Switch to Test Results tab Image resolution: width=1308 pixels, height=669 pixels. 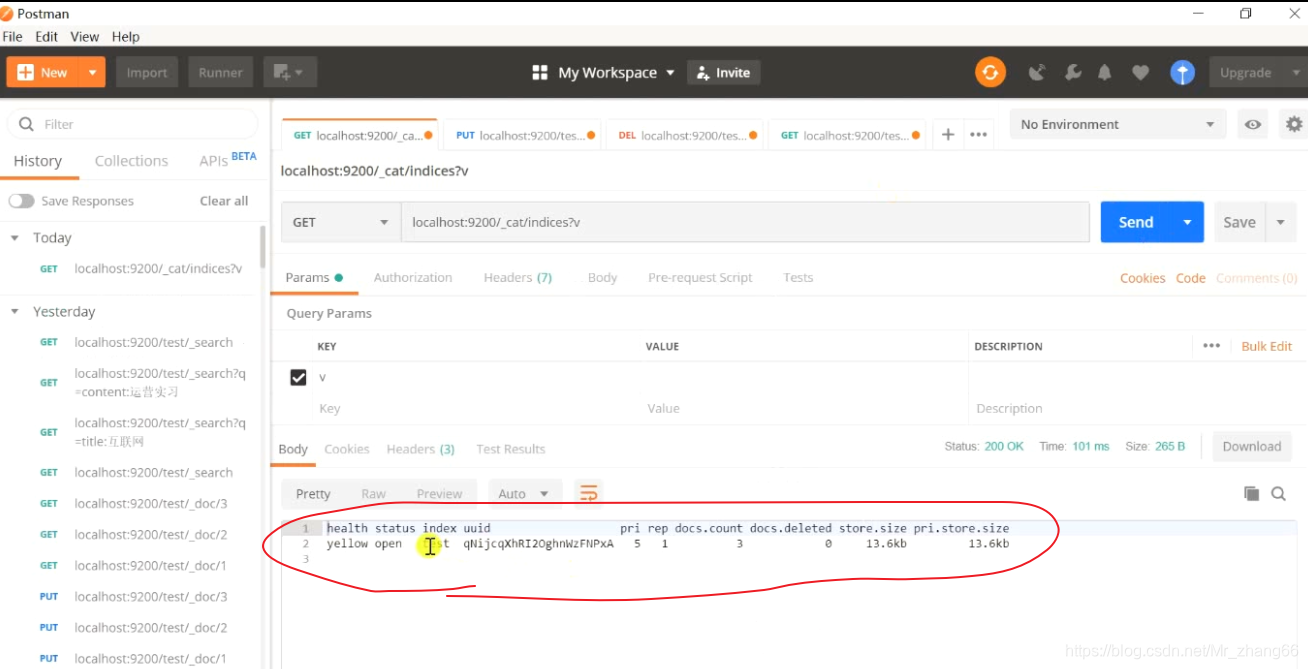tap(511, 449)
